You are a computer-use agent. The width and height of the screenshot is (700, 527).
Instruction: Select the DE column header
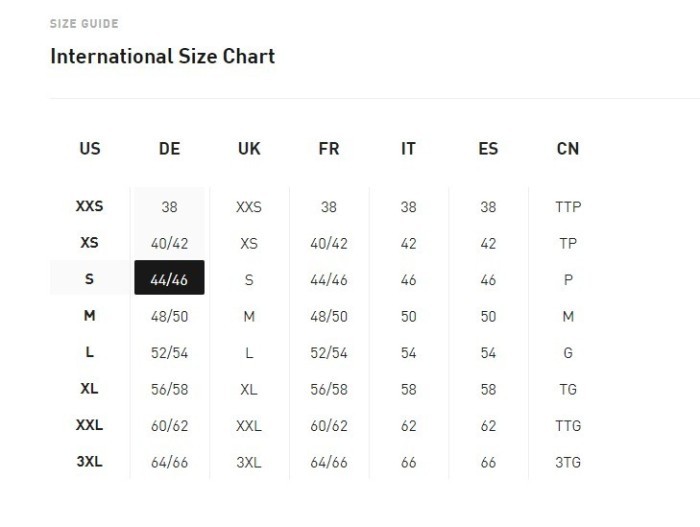pos(170,149)
